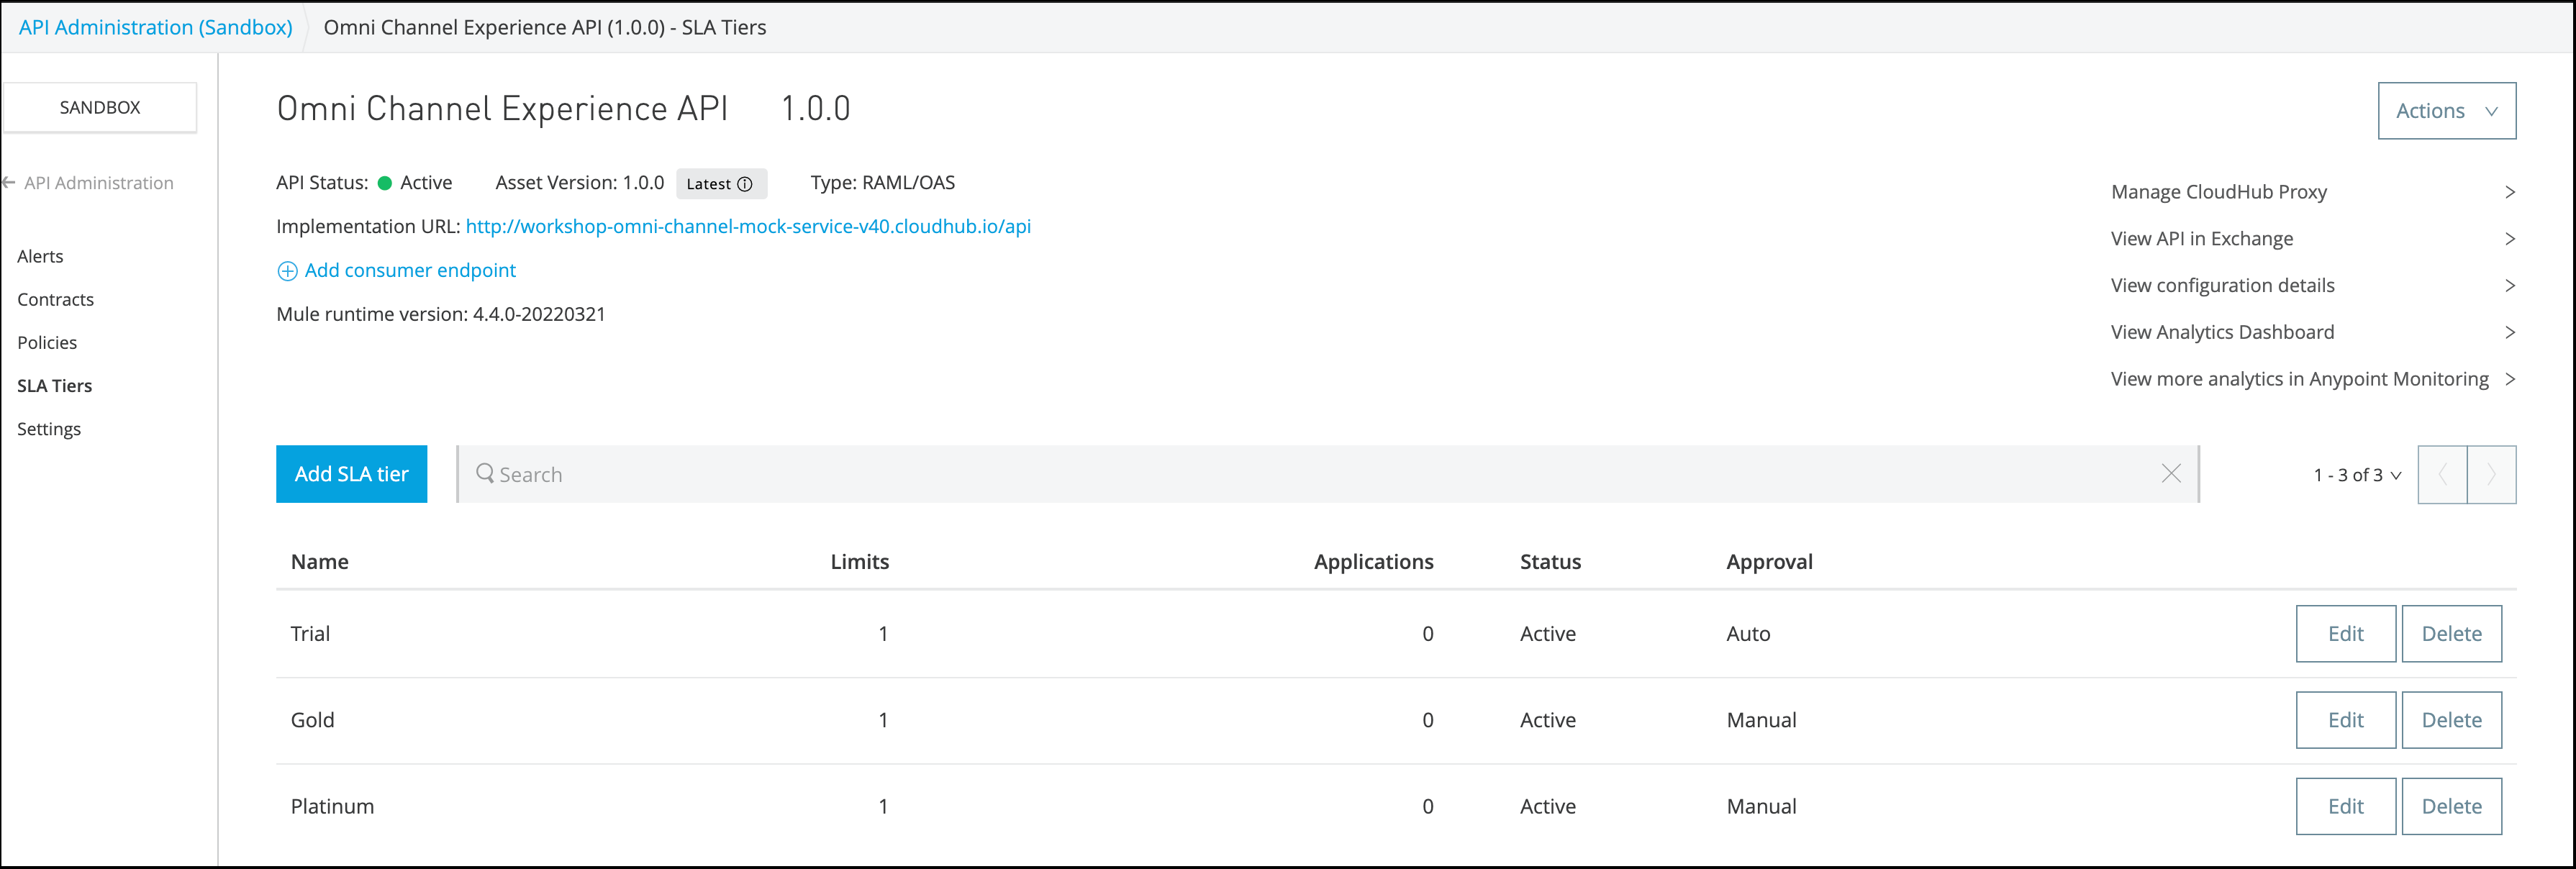Click the search magnifier icon
This screenshot has width=2576, height=869.
pos(485,473)
